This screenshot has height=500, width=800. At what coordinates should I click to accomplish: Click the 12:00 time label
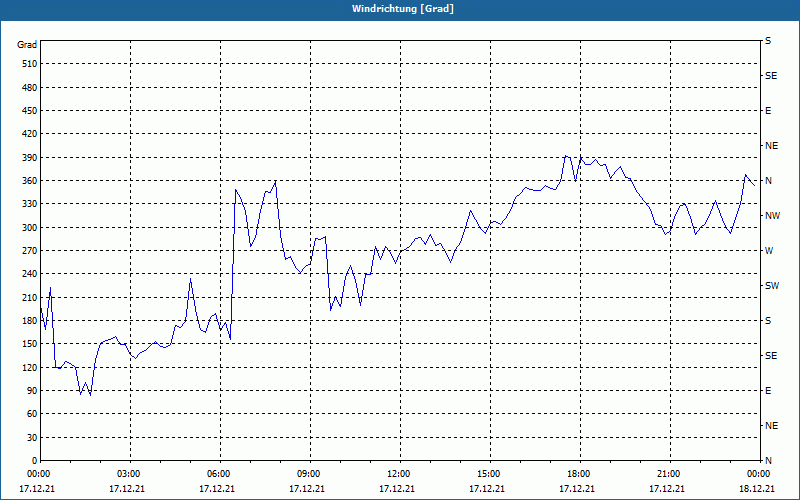pyautogui.click(x=399, y=474)
